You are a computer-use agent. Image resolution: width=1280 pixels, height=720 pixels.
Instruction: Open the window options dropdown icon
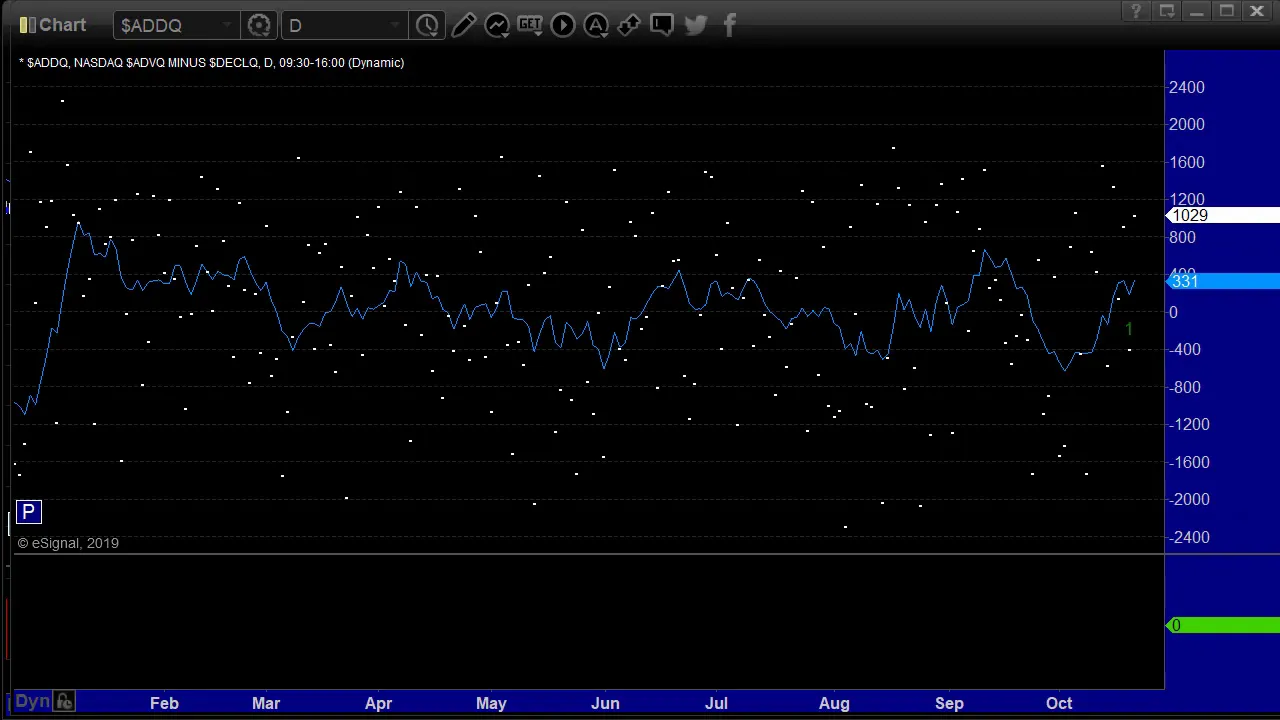(1166, 11)
